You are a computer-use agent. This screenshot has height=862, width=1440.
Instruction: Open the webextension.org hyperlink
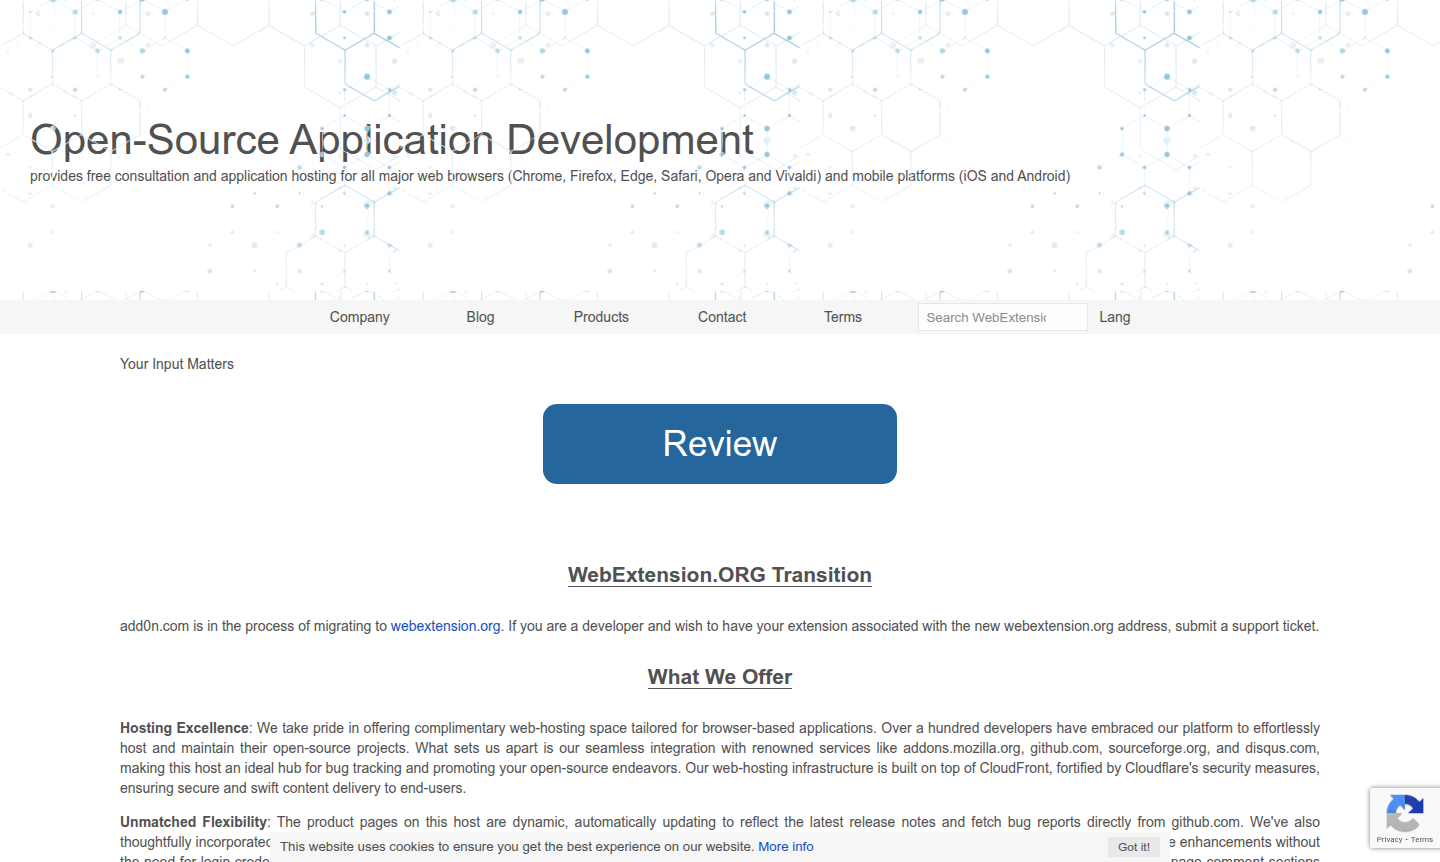tap(445, 626)
